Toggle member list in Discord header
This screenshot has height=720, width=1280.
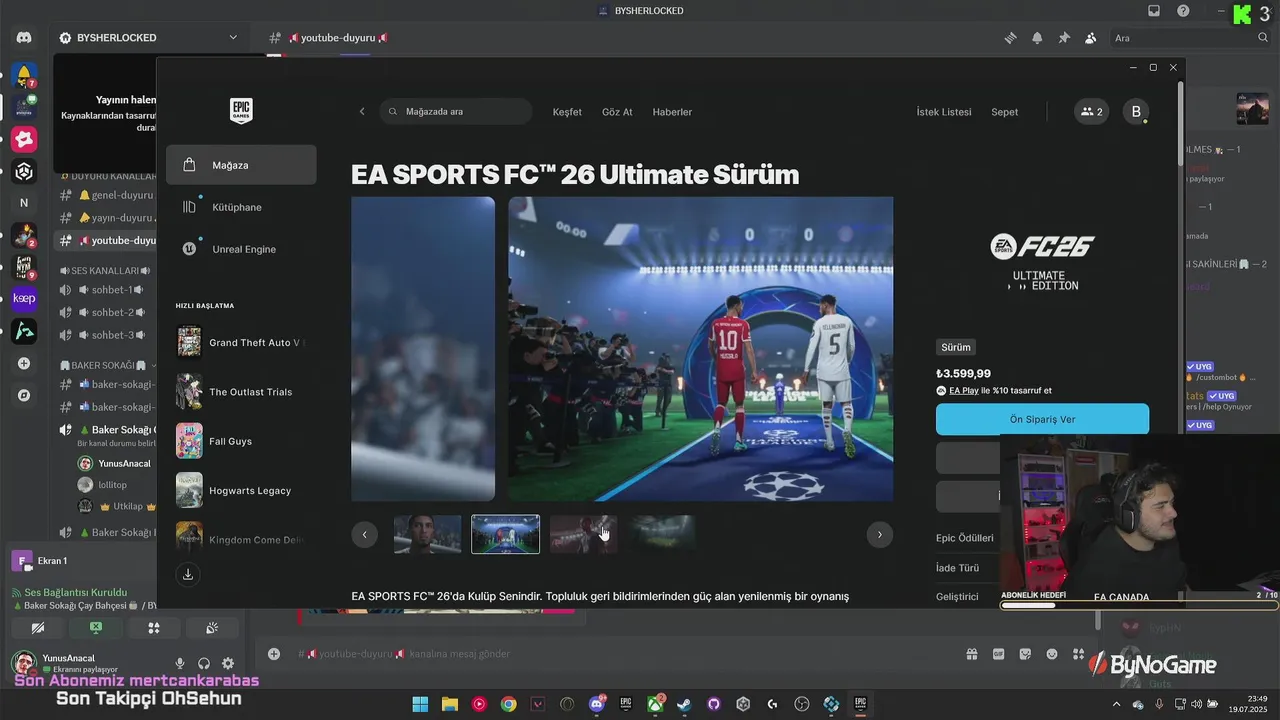point(1090,38)
